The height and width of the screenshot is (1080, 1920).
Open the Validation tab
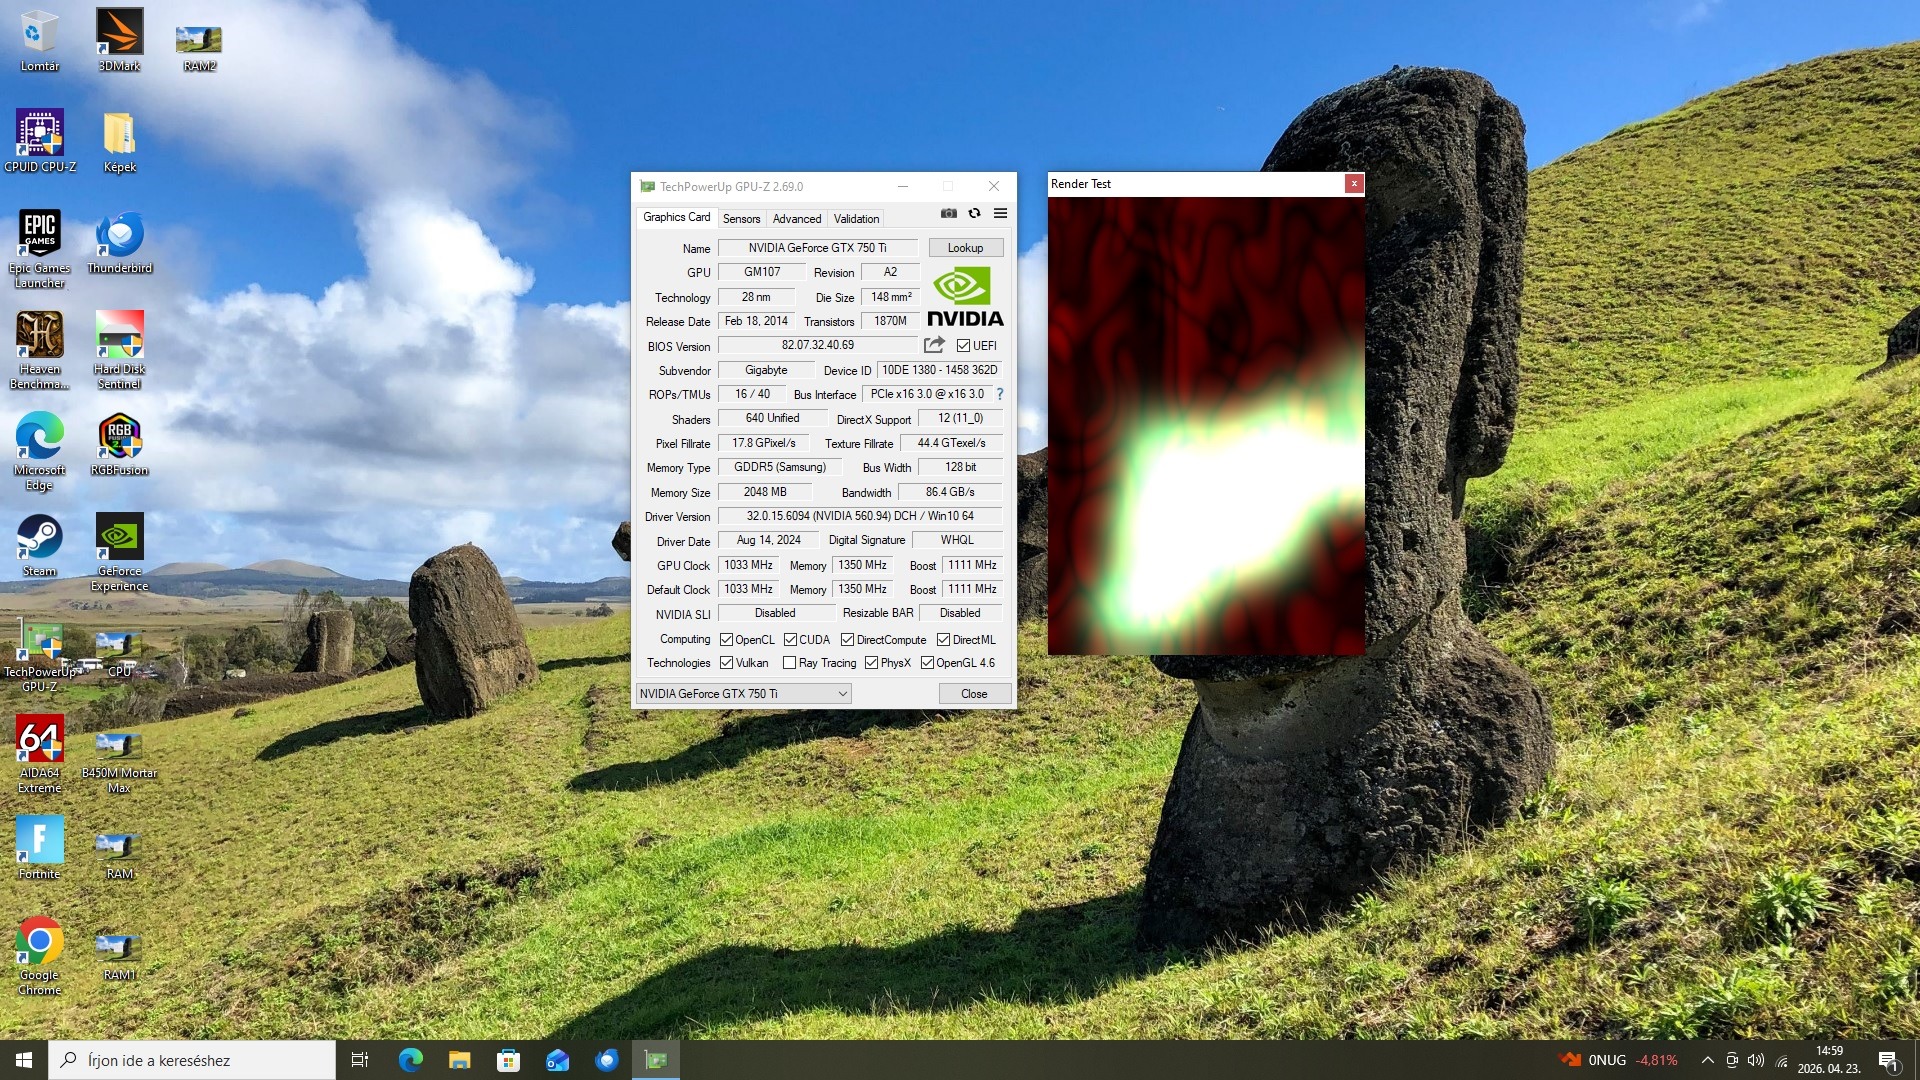(x=856, y=218)
